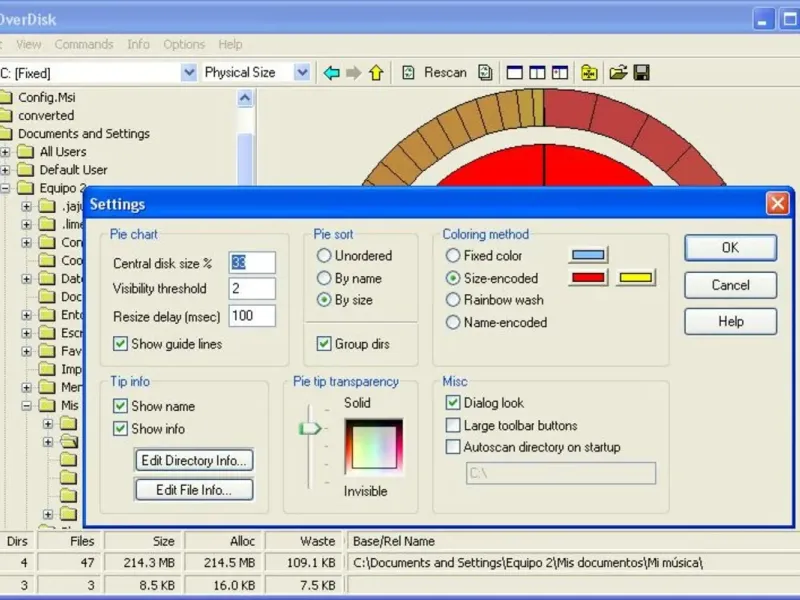Click the red size-encoded color swatch

pos(589,278)
